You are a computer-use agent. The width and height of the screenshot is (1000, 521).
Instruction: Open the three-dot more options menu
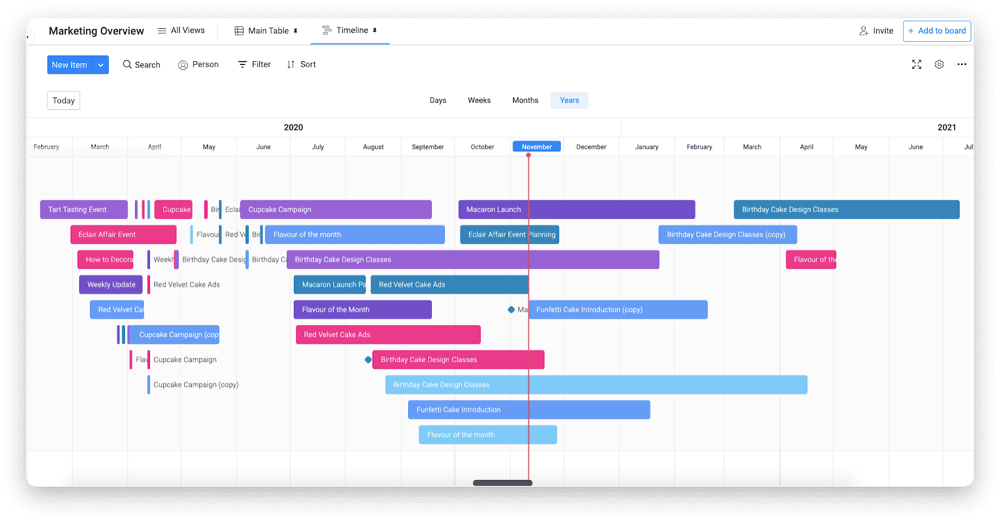[962, 64]
